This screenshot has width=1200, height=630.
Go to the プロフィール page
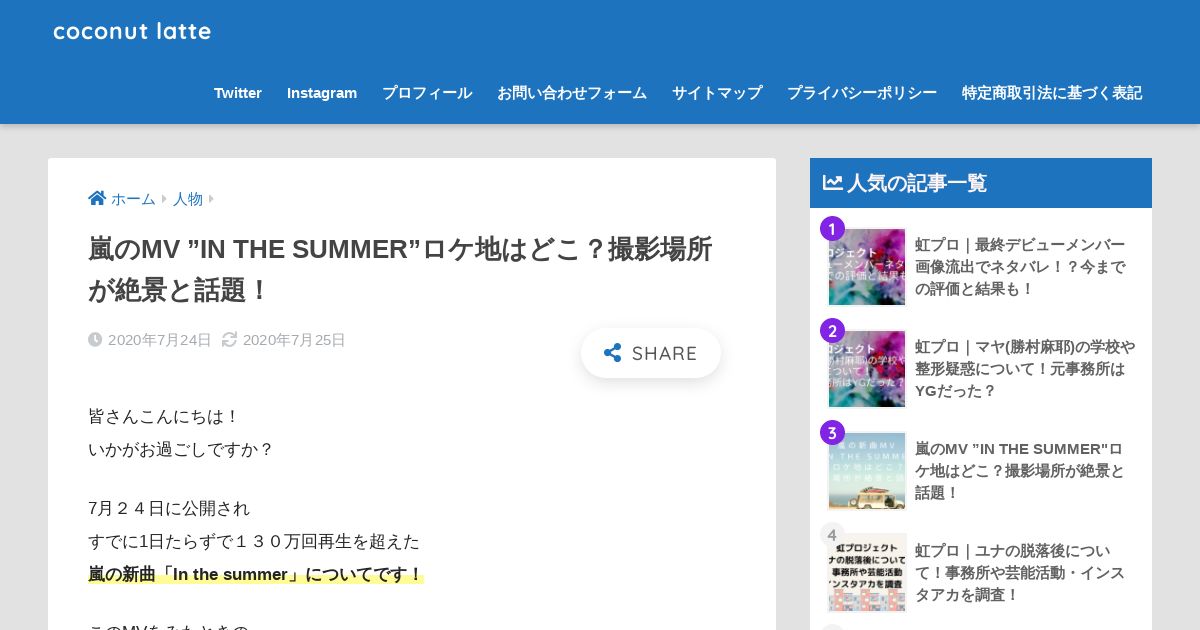coord(427,93)
